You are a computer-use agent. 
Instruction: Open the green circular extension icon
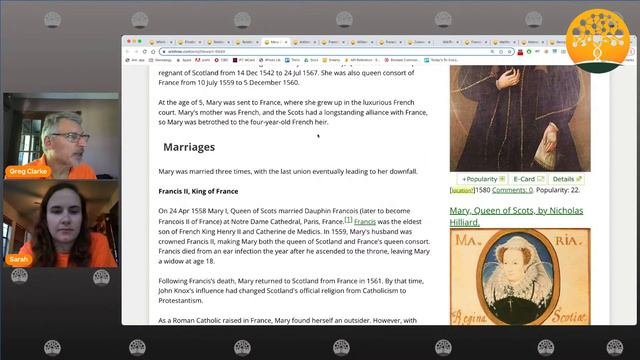529,52
